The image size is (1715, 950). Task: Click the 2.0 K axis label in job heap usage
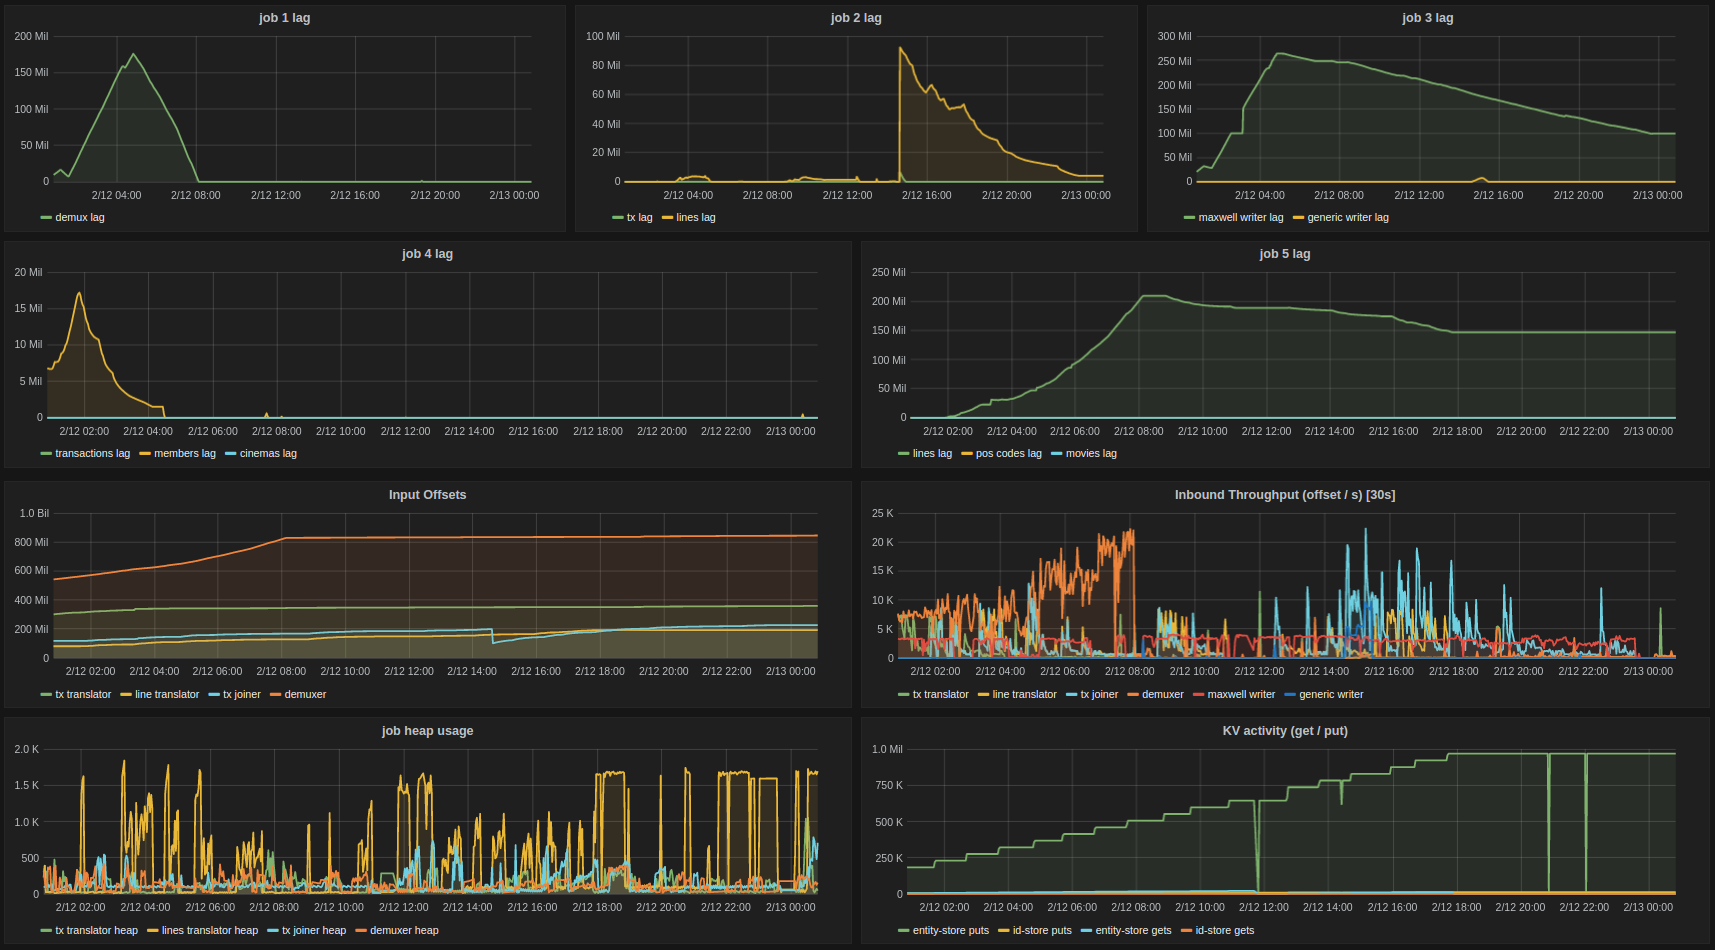[x=27, y=749]
